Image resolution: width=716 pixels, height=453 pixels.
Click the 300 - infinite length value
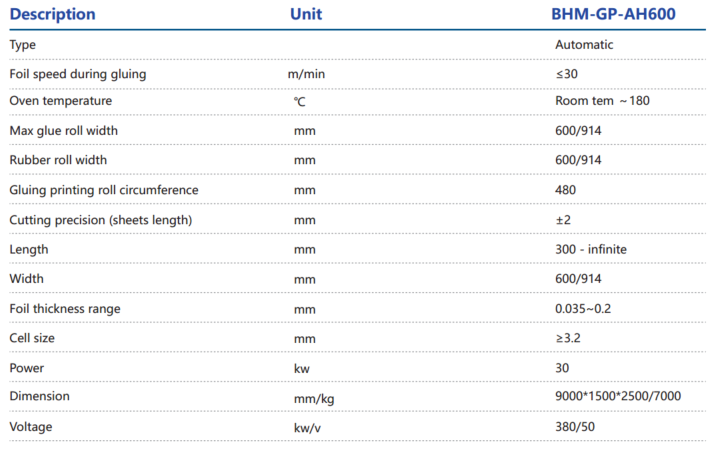point(591,249)
